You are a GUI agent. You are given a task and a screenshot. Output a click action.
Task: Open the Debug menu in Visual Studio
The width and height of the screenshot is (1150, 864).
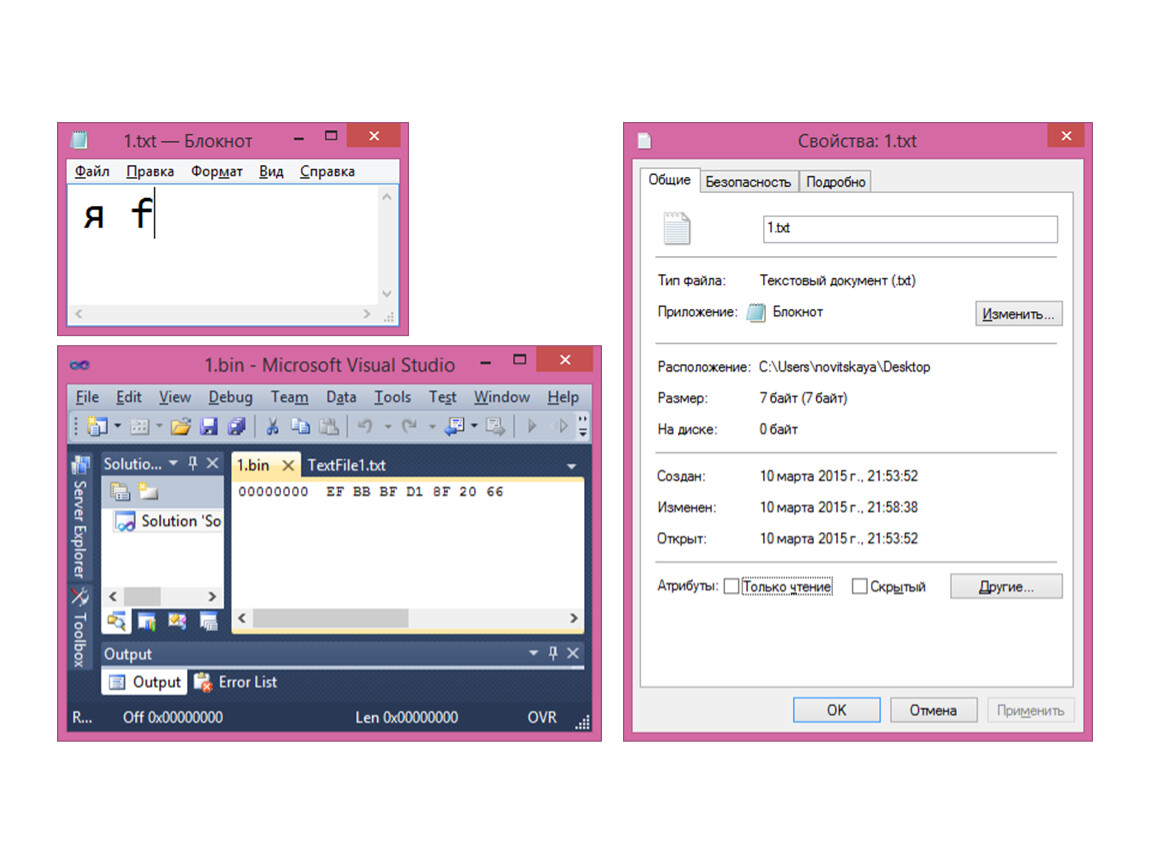pos(230,397)
